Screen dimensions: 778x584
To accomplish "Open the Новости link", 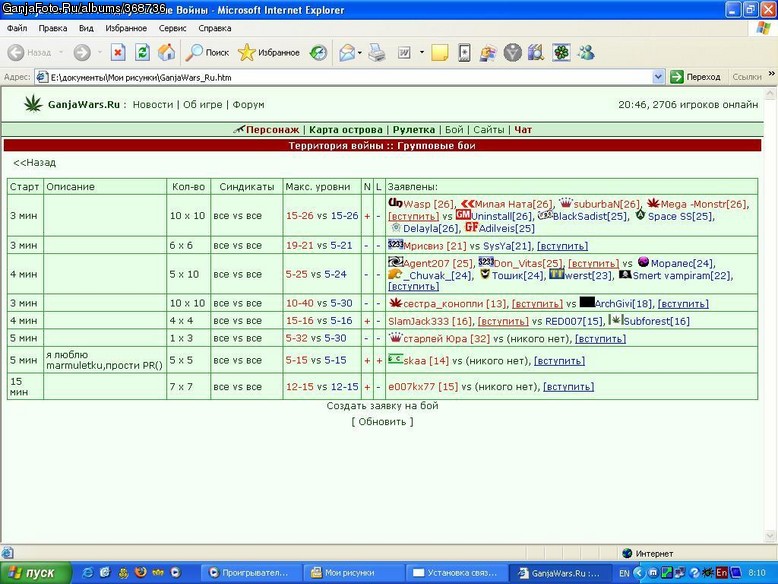I will pyautogui.click(x=153, y=105).
